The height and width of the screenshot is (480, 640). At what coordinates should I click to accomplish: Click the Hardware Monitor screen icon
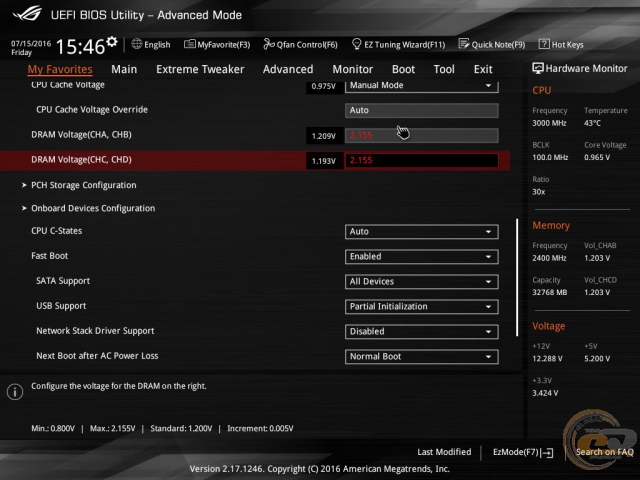click(x=538, y=68)
